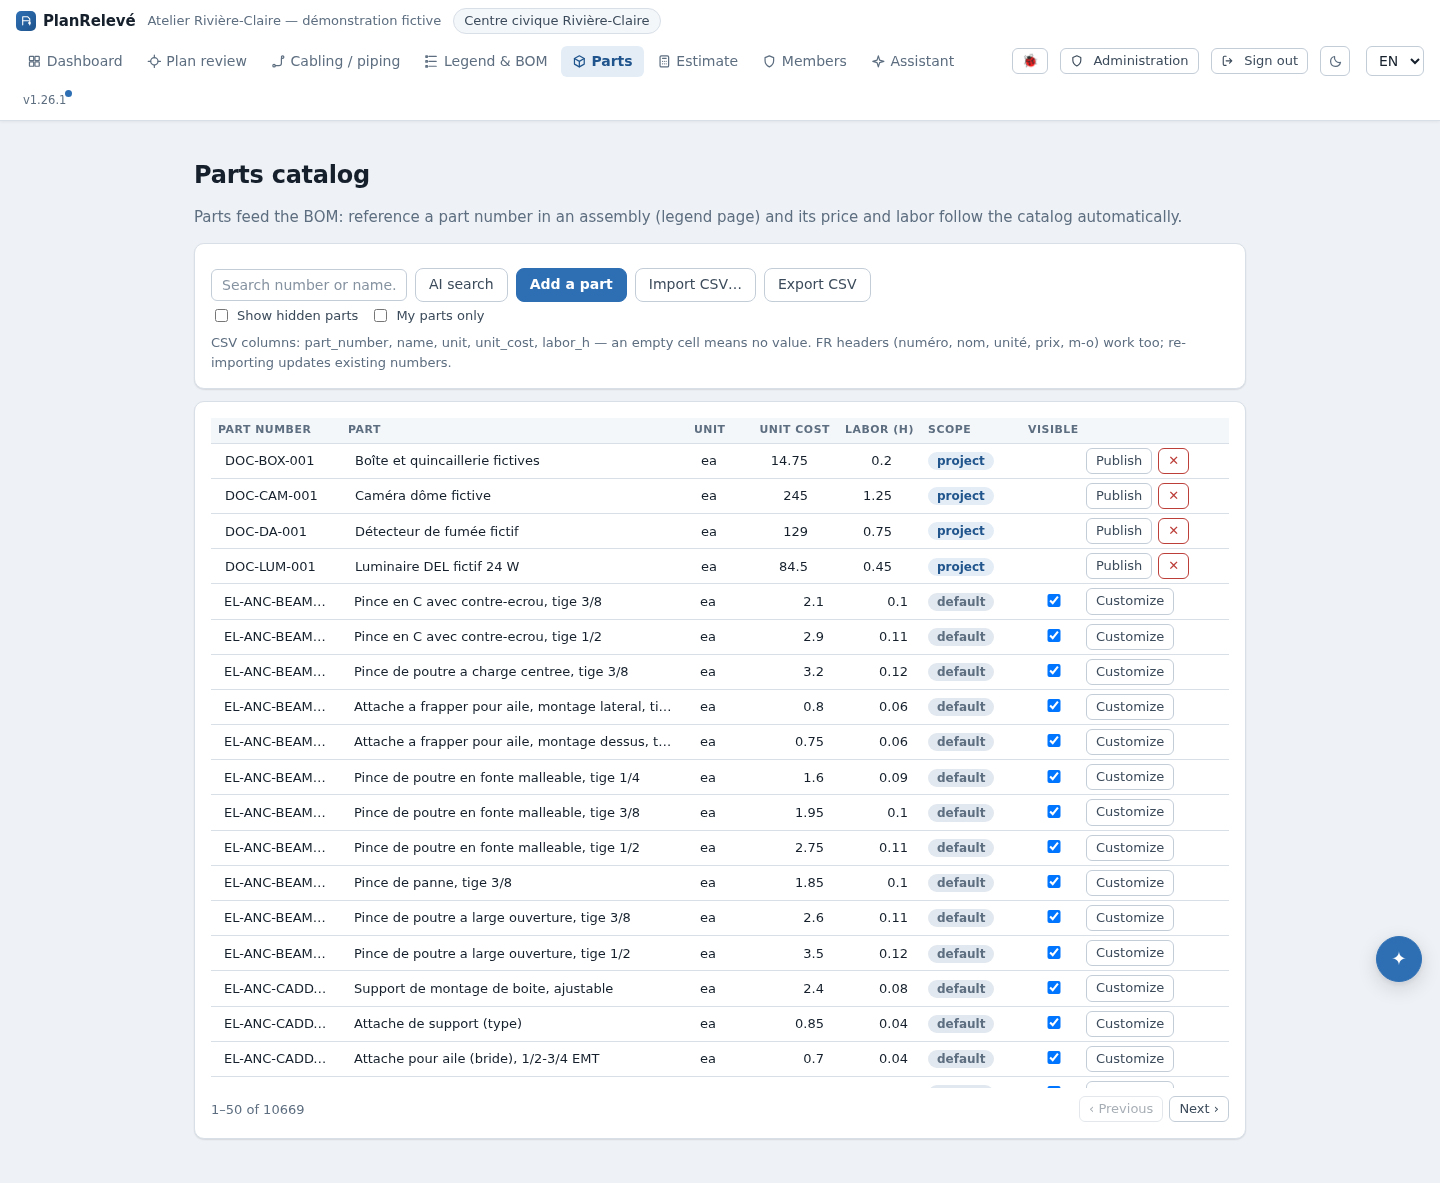Uncheck visible for Pince de panne, tige 3/8
Viewport: 1440px width, 1183px height.
[1054, 882]
